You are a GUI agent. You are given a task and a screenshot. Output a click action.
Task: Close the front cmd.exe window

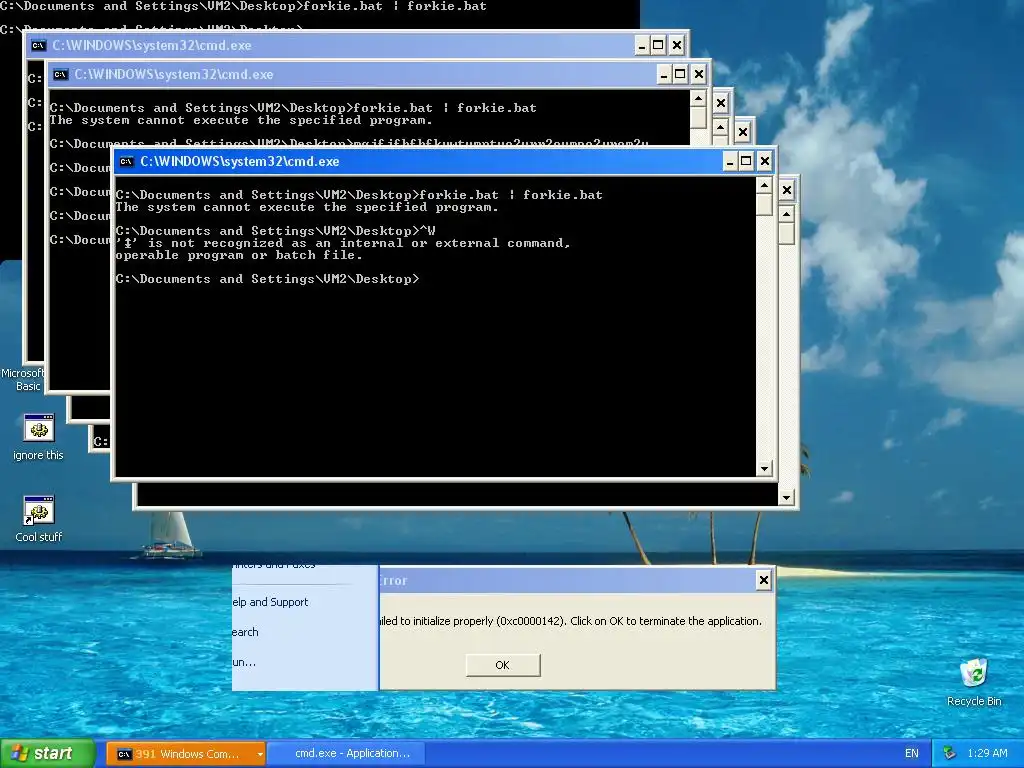(x=765, y=161)
